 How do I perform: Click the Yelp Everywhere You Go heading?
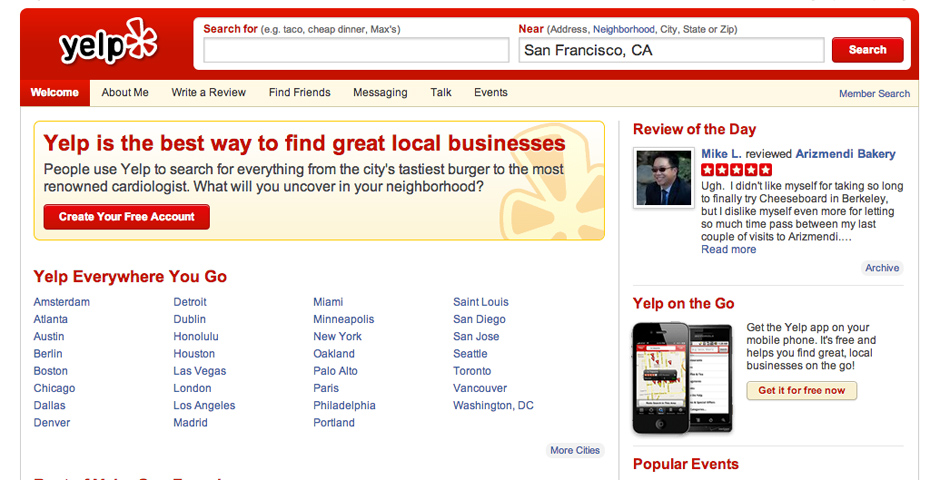[x=130, y=276]
